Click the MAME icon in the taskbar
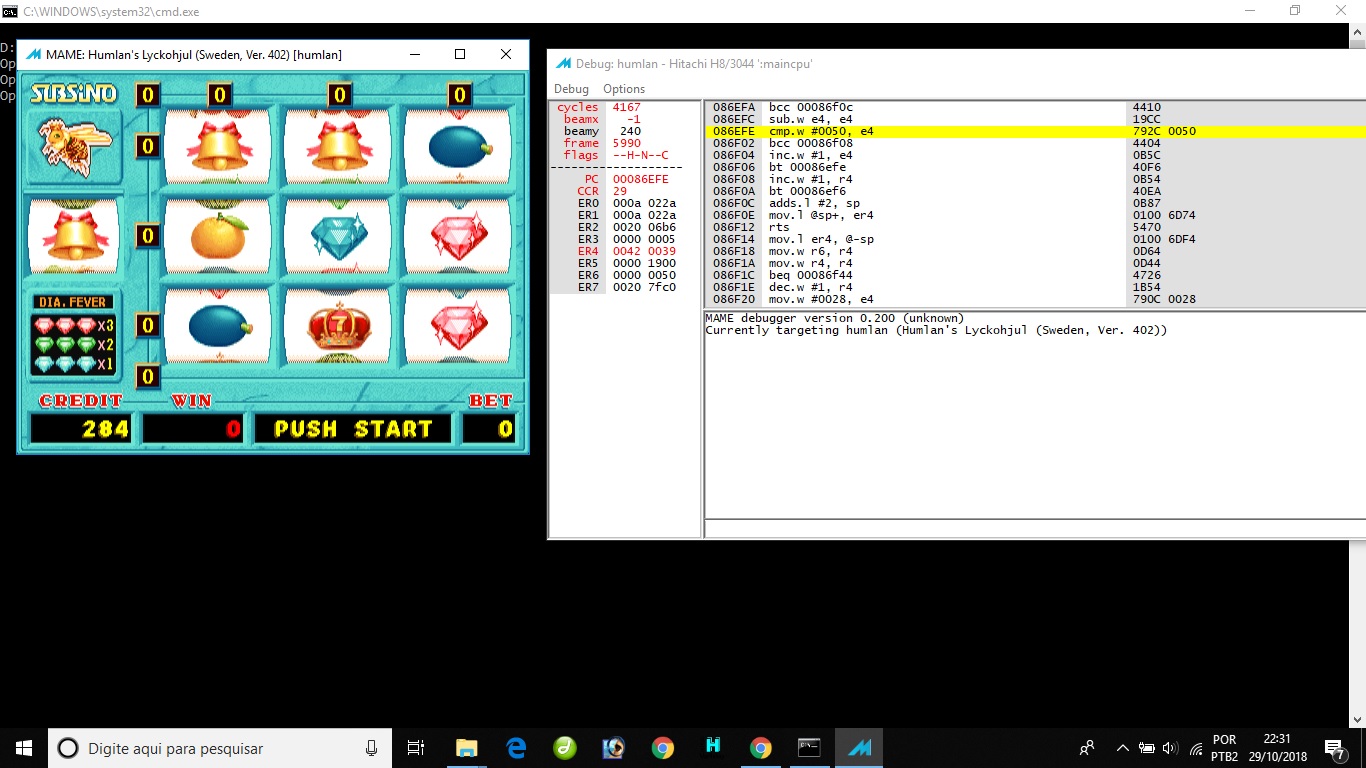Image resolution: width=1366 pixels, height=768 pixels. click(859, 748)
